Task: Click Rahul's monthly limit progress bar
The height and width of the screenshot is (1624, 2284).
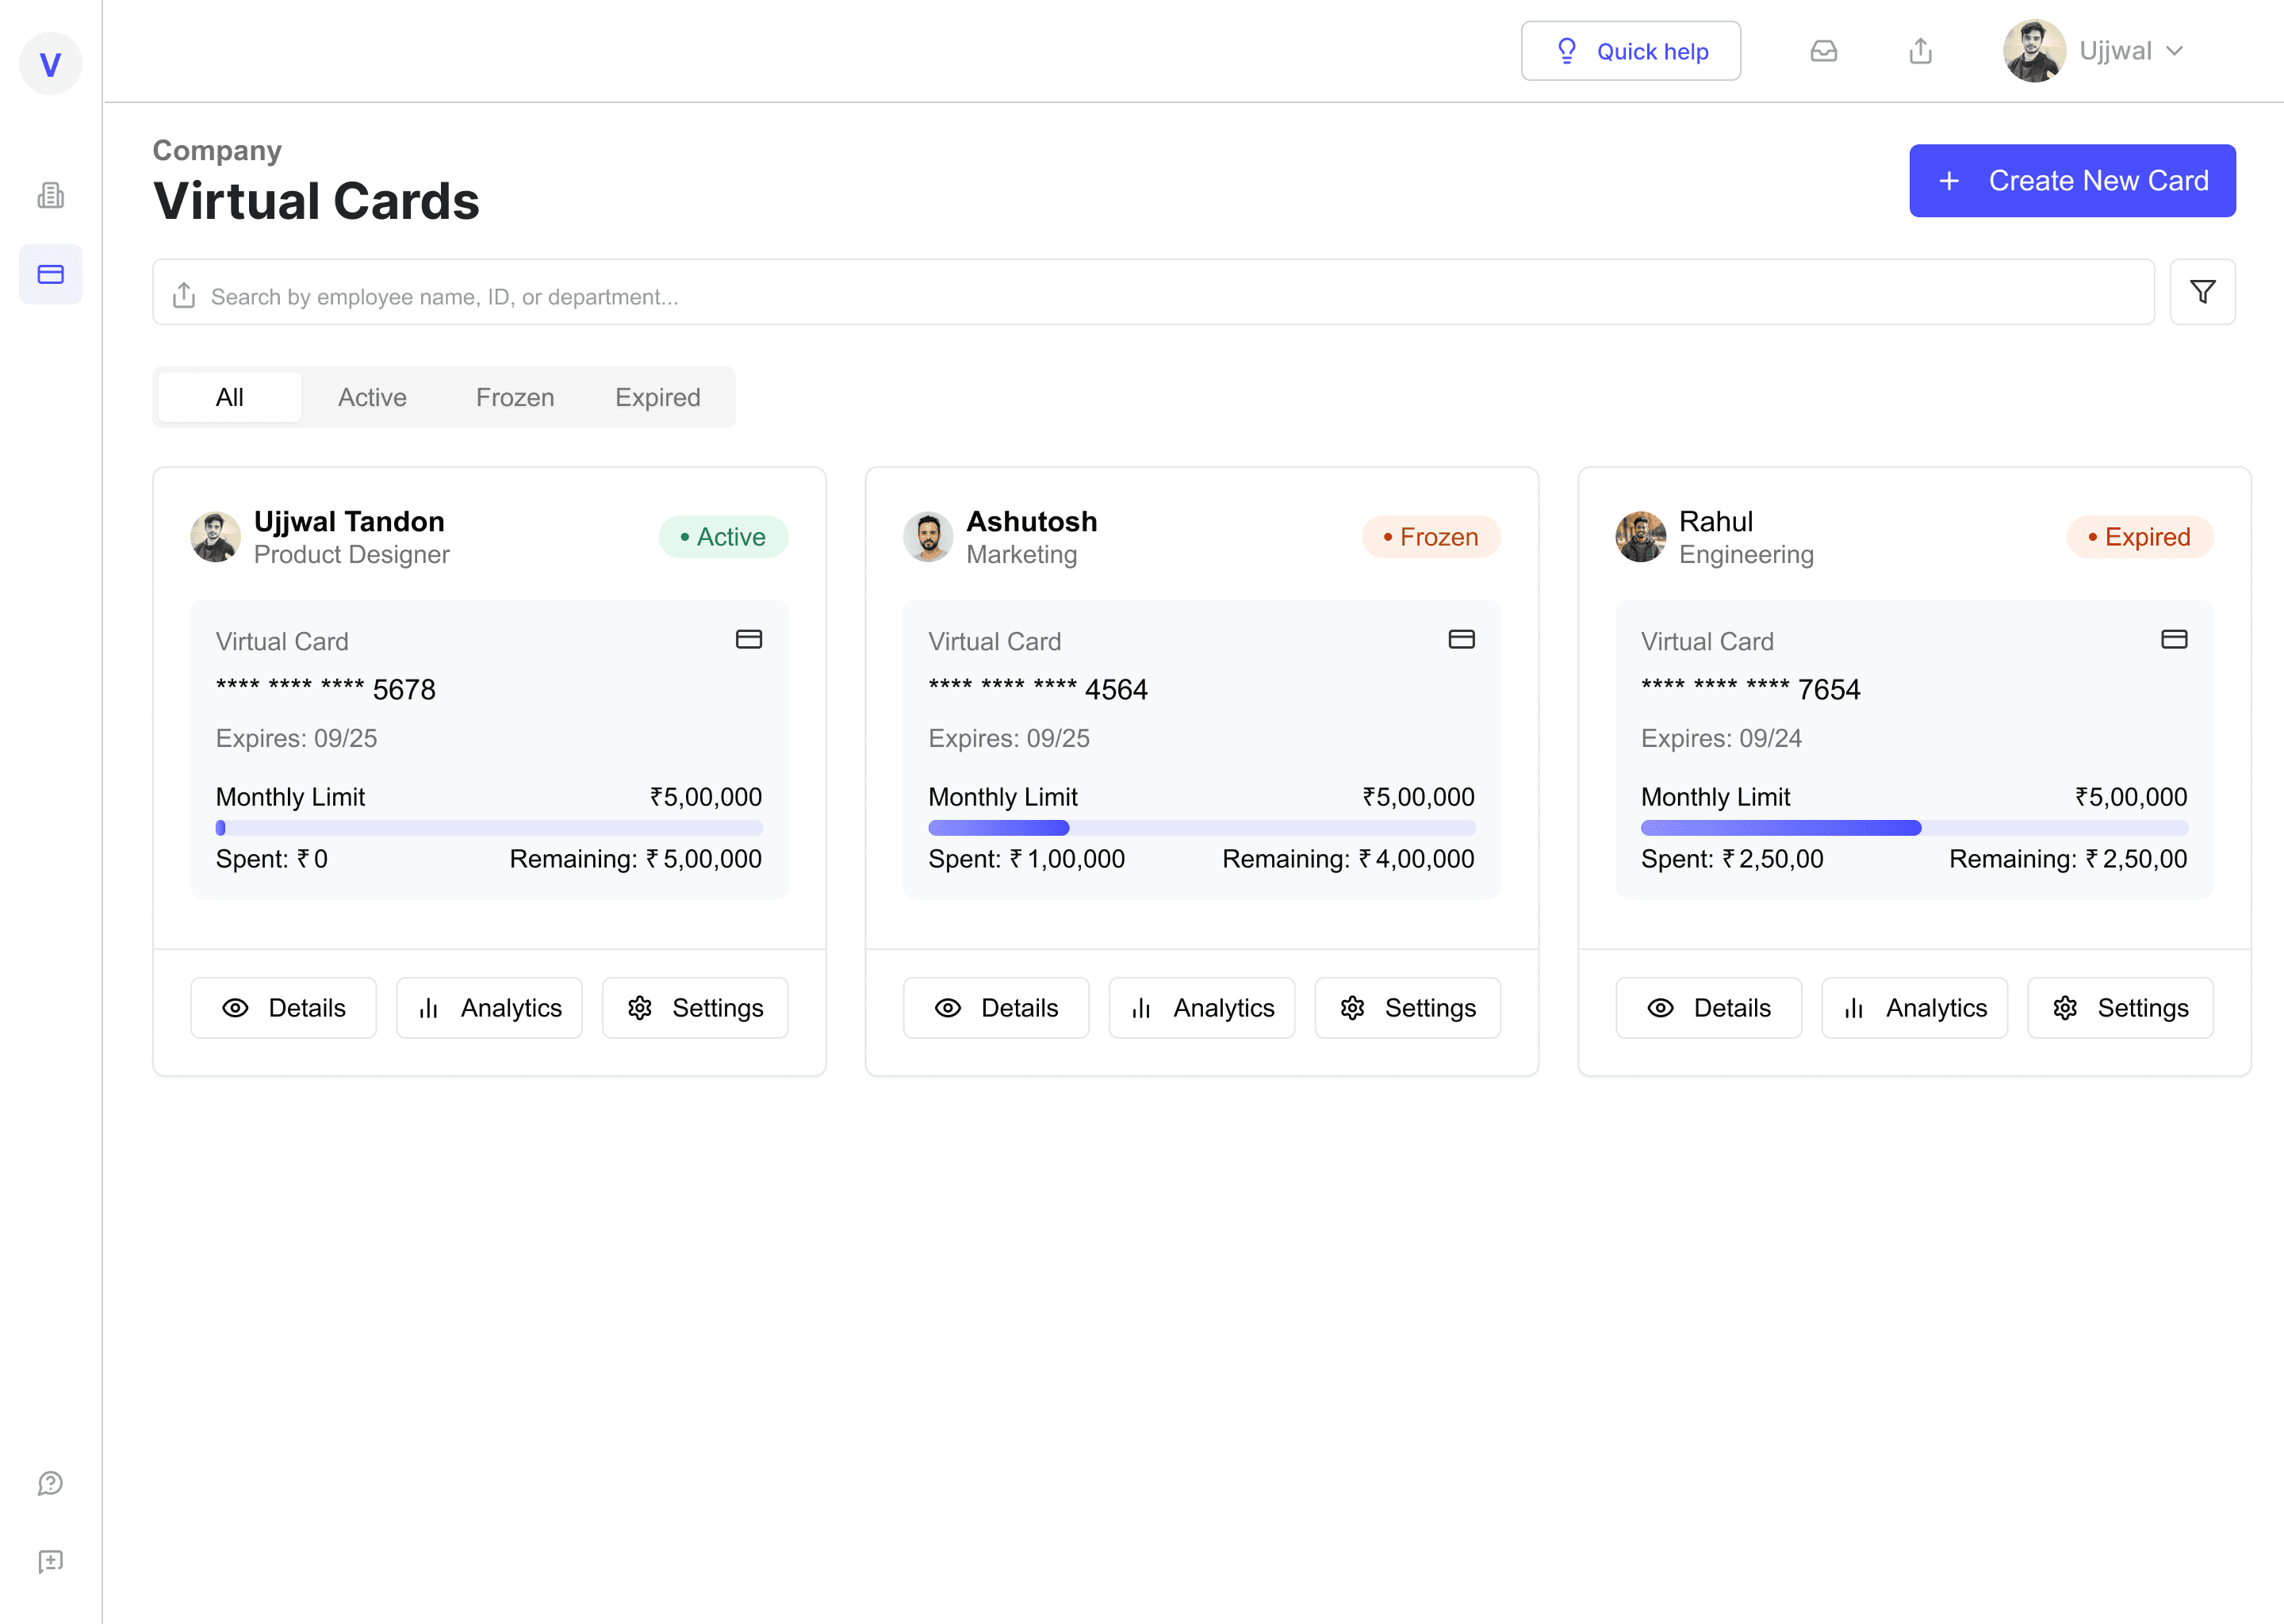Action: [1914, 828]
